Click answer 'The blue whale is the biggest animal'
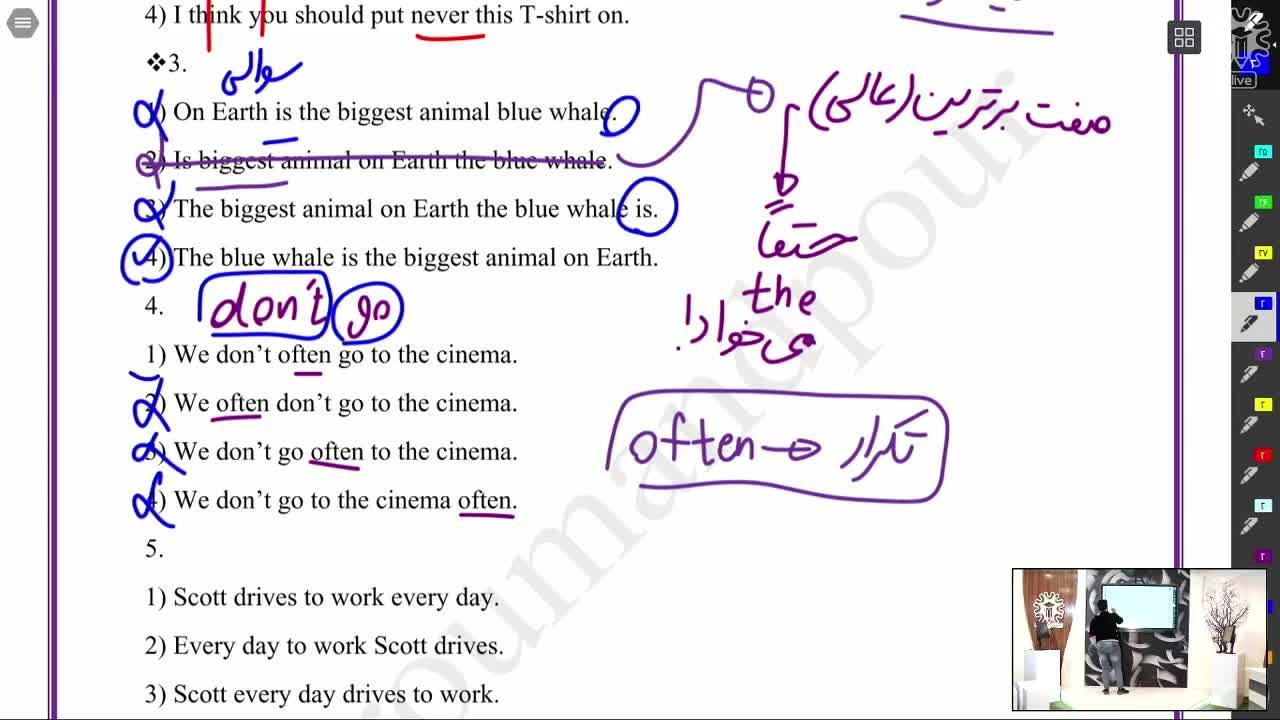1280x720 pixels. tap(415, 258)
